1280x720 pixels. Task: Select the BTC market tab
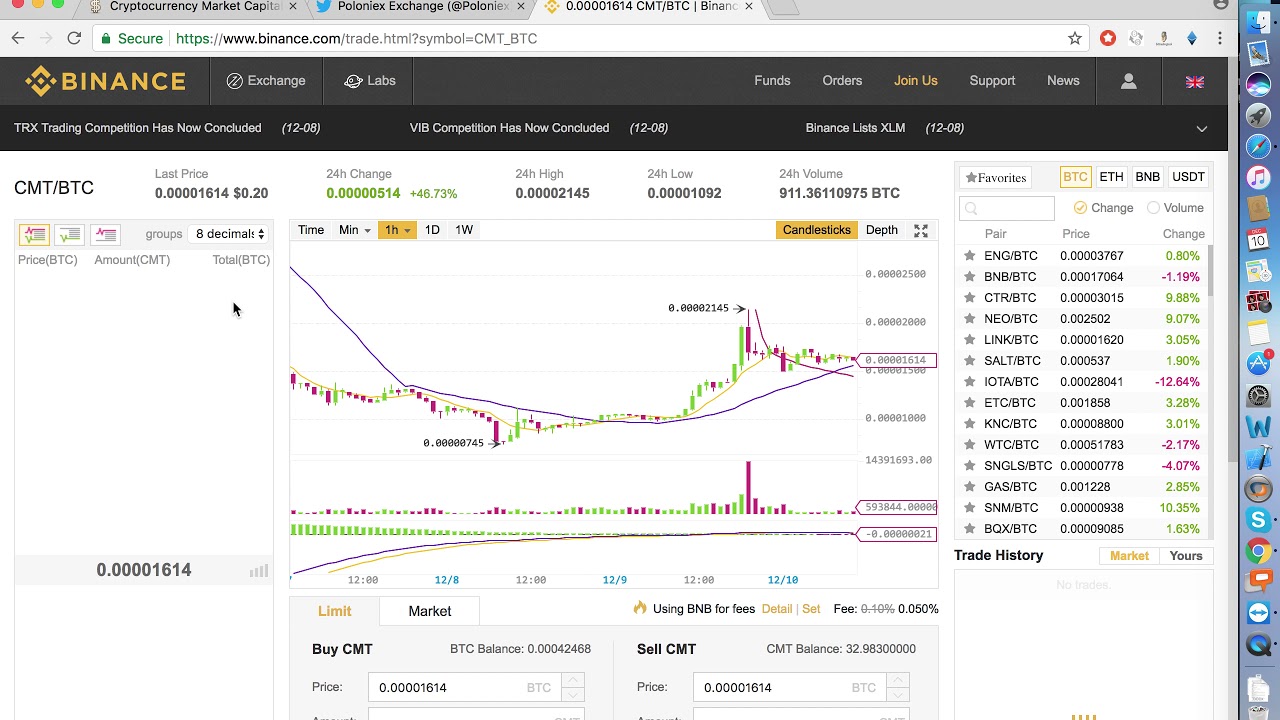coord(1075,177)
